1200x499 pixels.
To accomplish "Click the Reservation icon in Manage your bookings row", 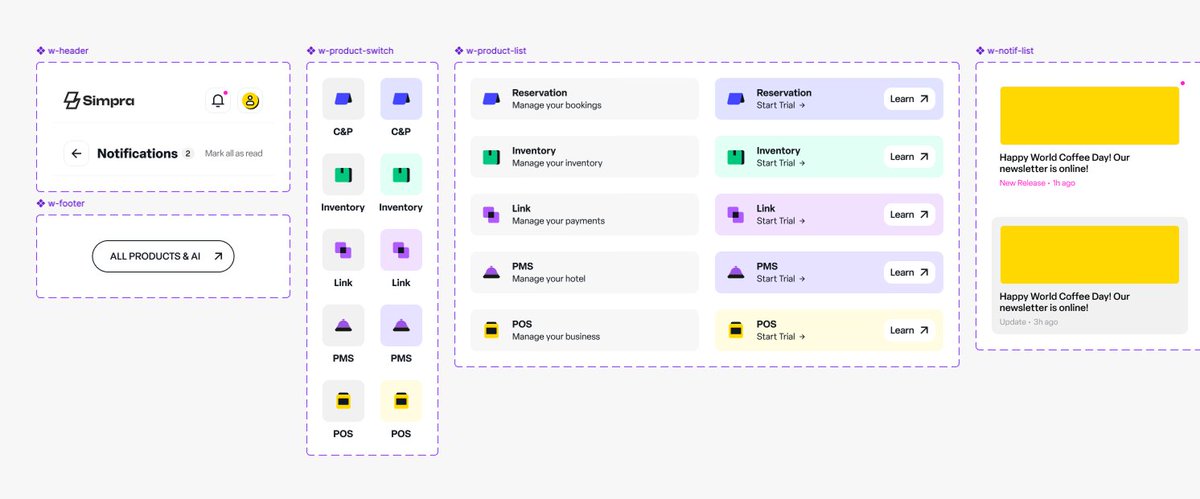I will tap(491, 99).
